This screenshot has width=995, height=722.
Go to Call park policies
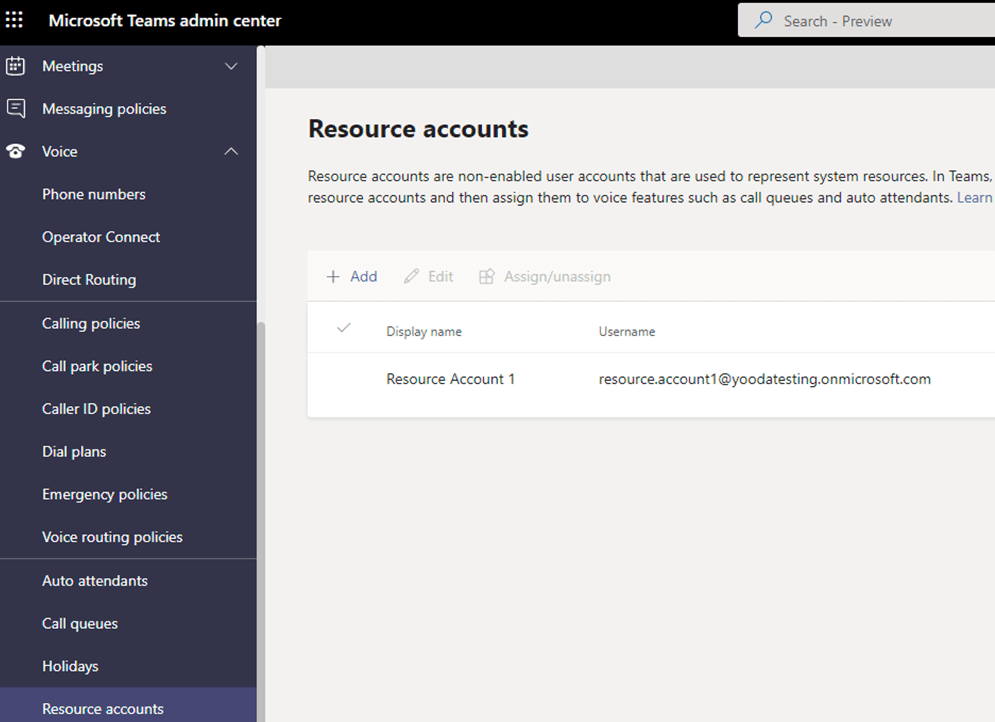[97, 366]
